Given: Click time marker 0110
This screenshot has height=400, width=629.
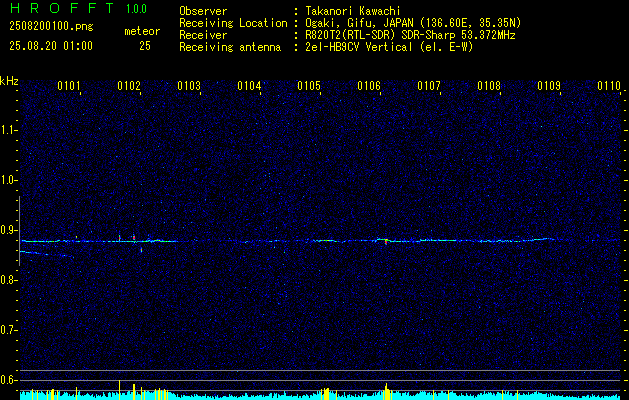Looking at the screenshot, I should [x=609, y=86].
